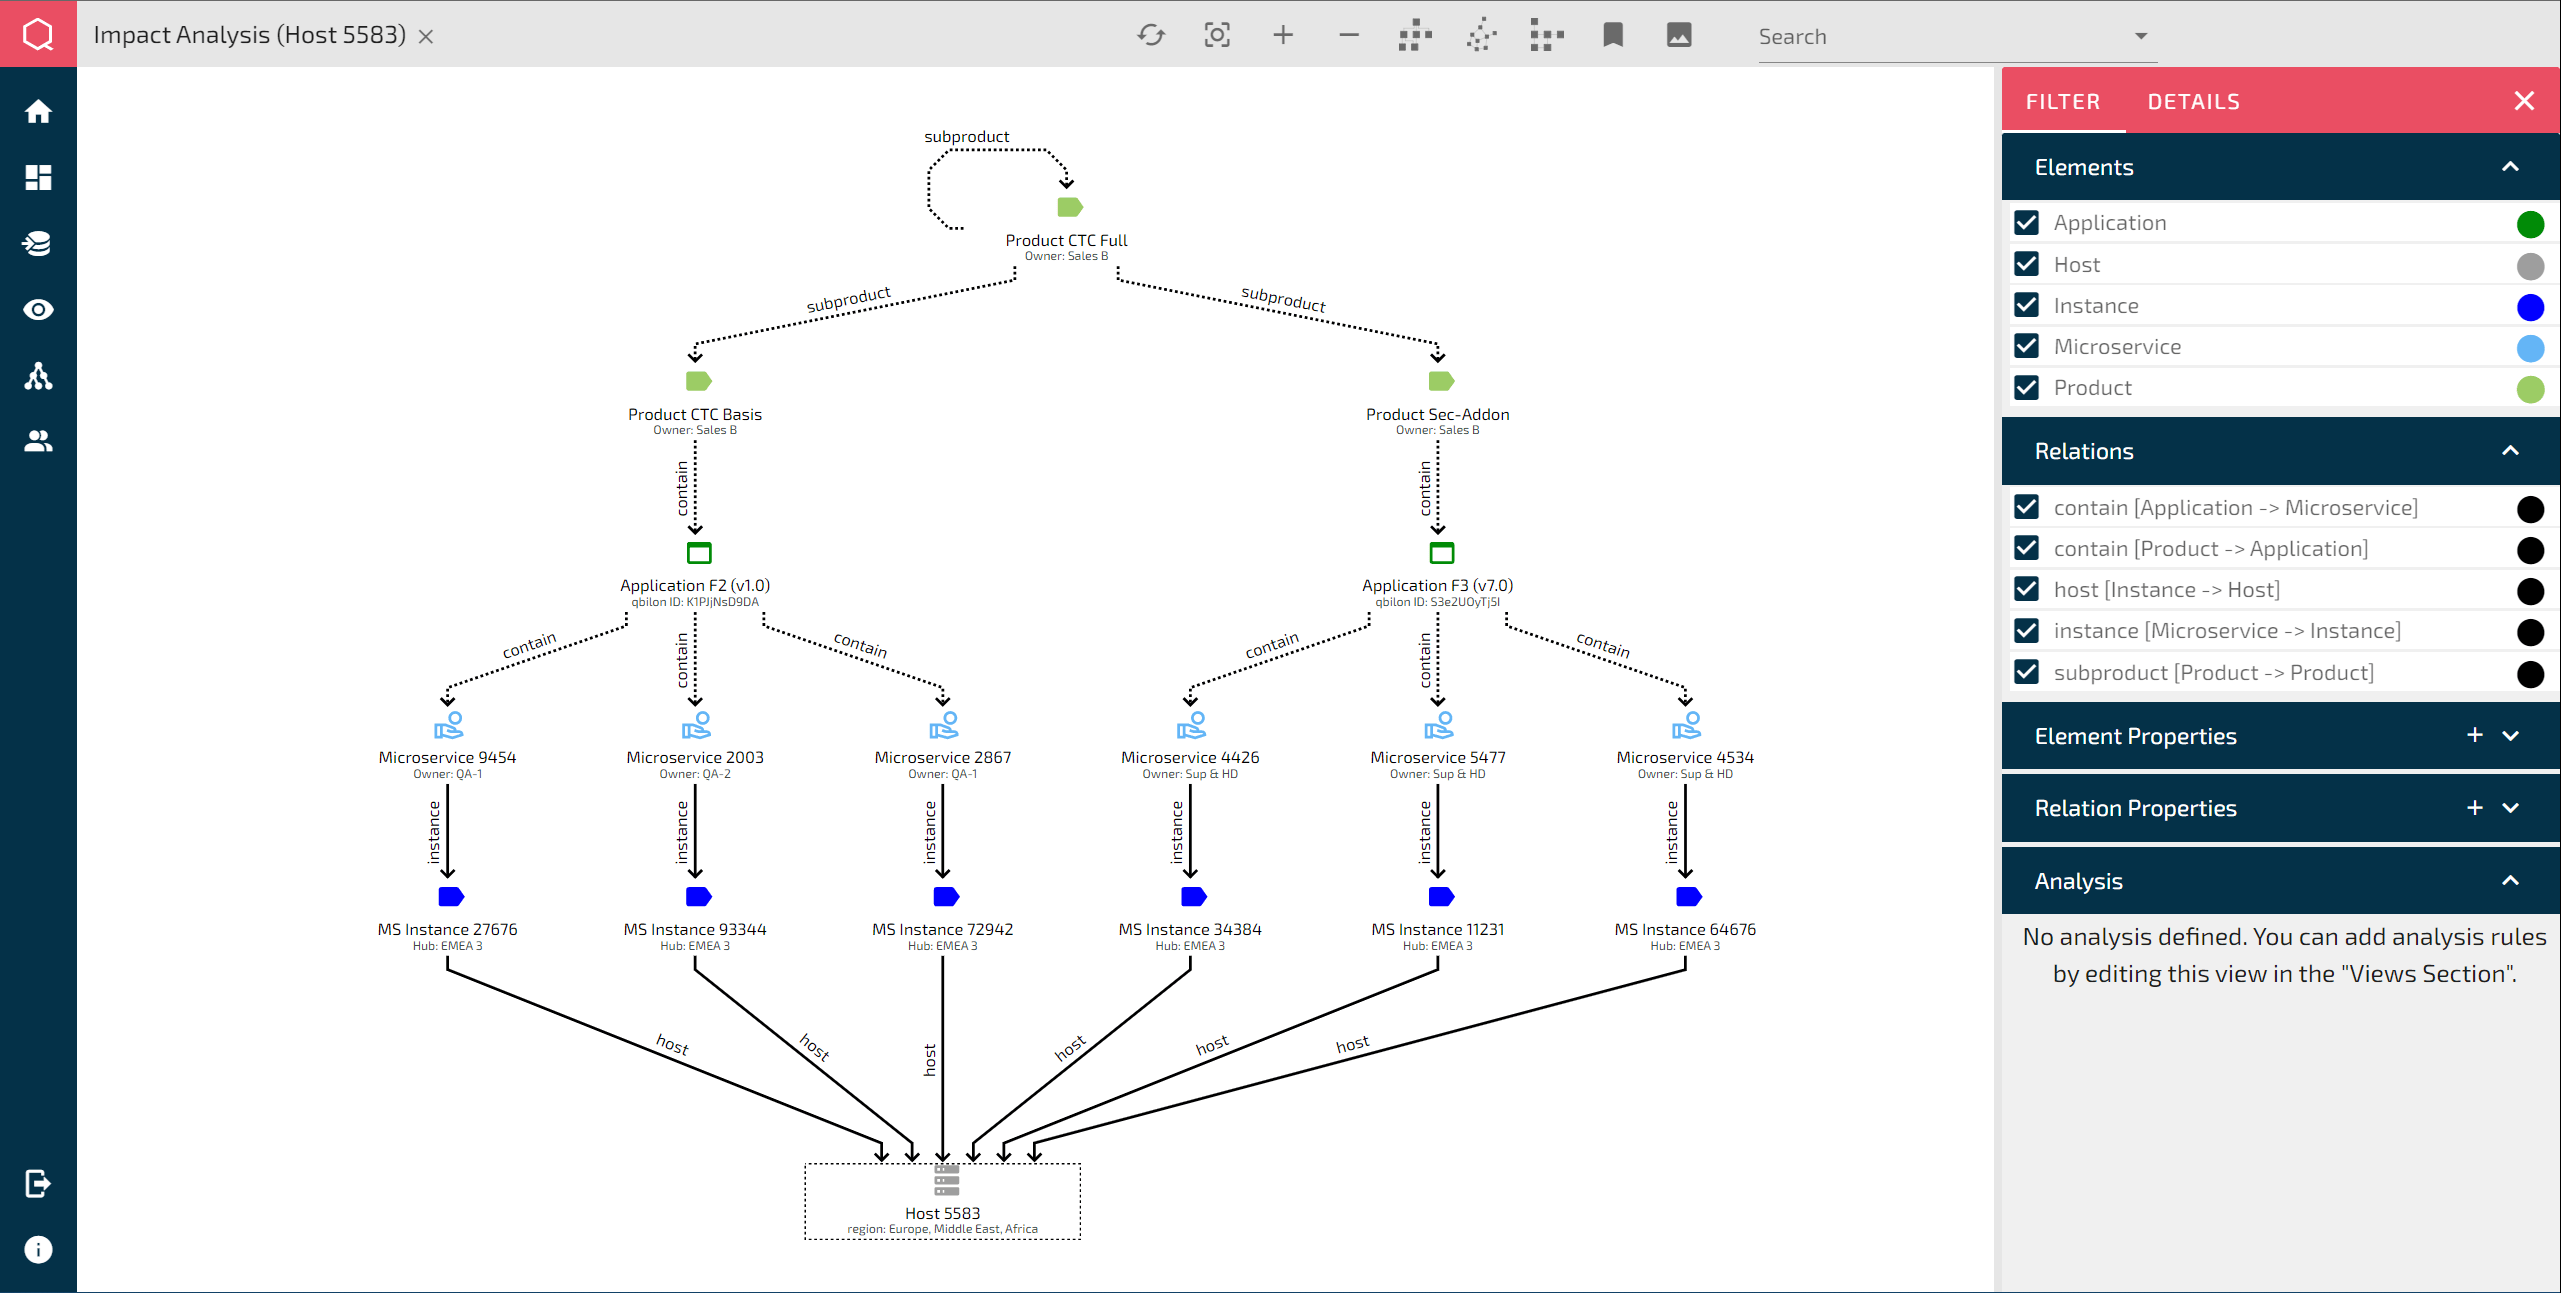The height and width of the screenshot is (1293, 2561).
Task: Open the hierarchical layout icon
Action: point(1414,35)
